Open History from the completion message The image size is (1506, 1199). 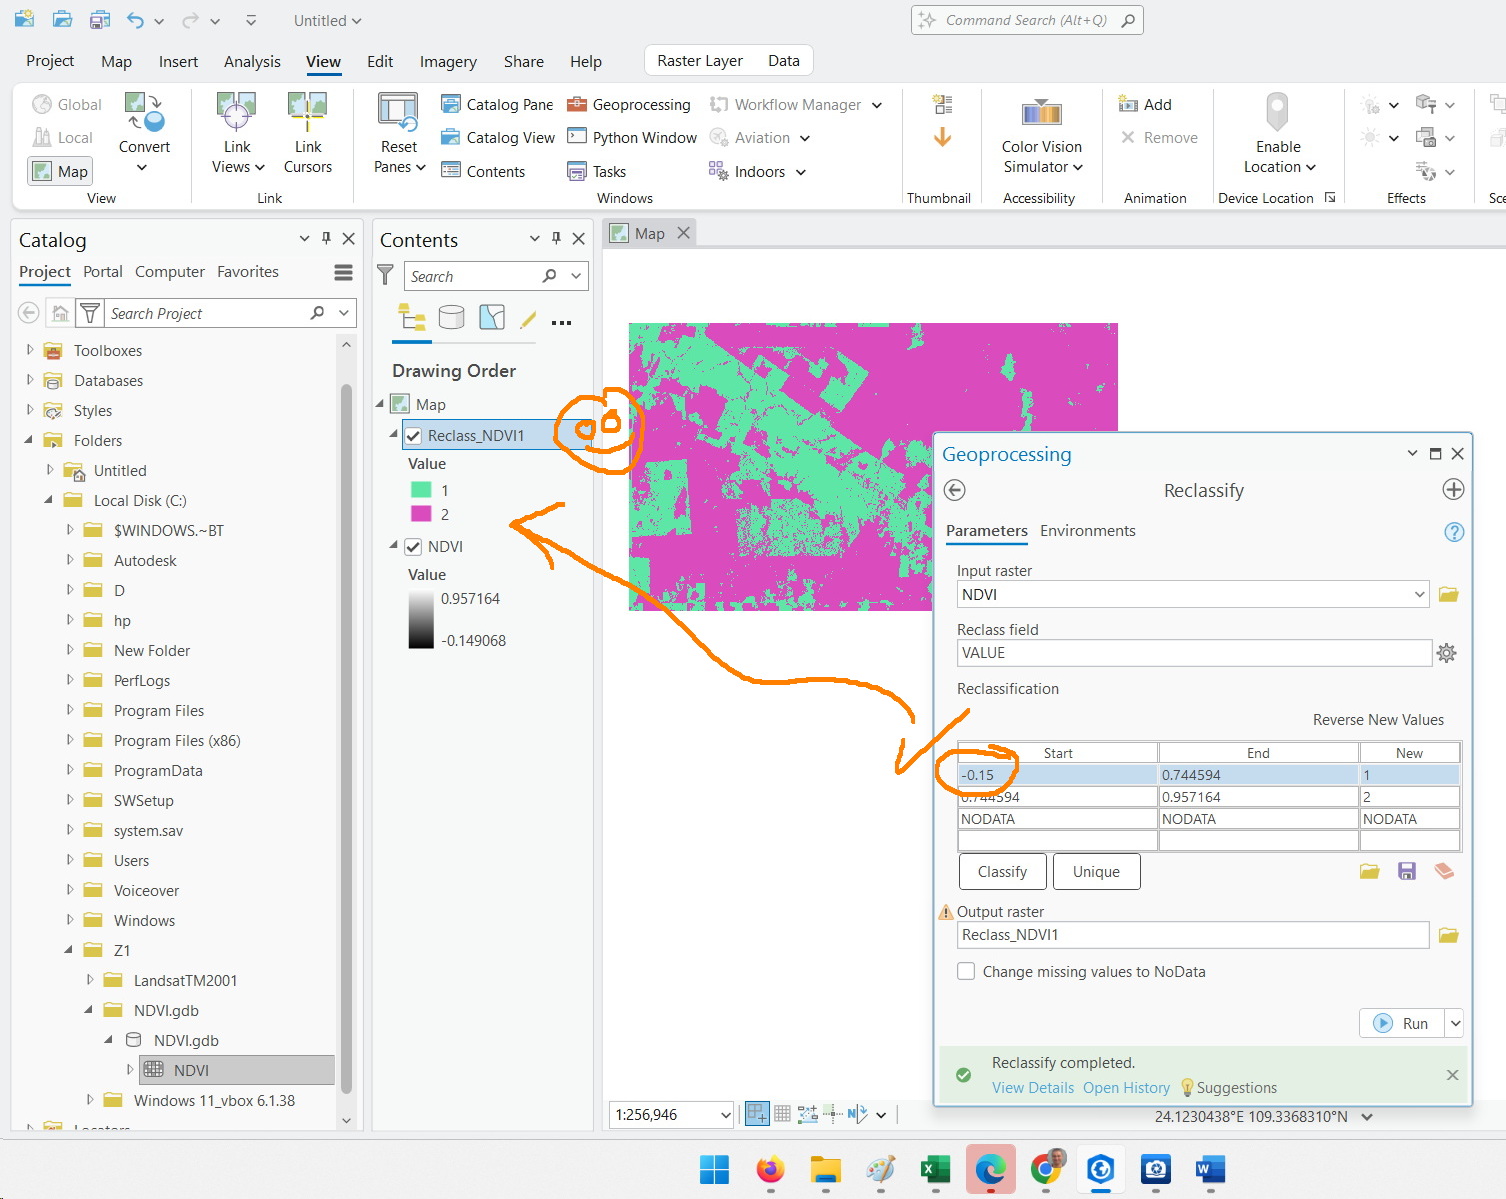[x=1126, y=1088]
